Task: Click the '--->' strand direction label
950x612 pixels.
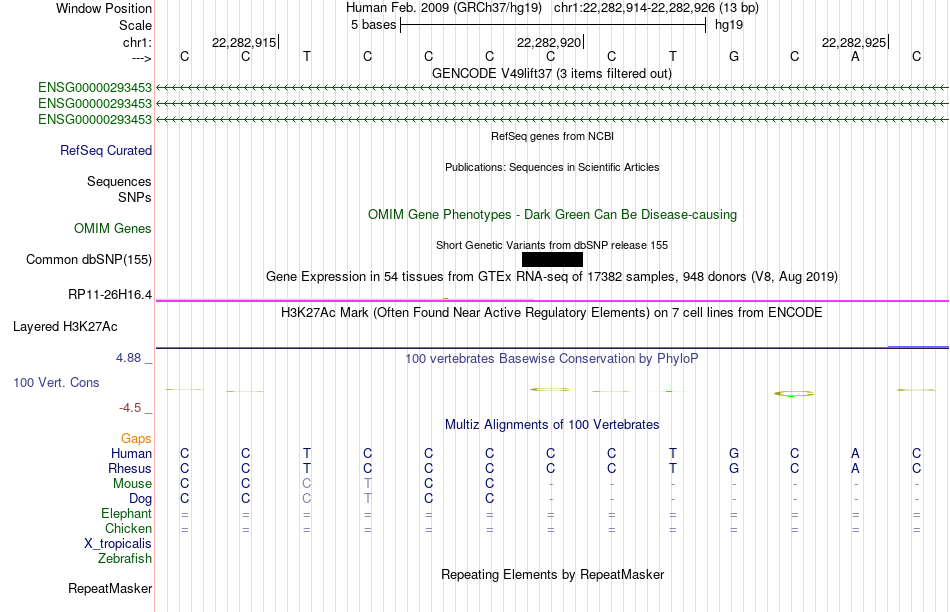Action: 142,58
